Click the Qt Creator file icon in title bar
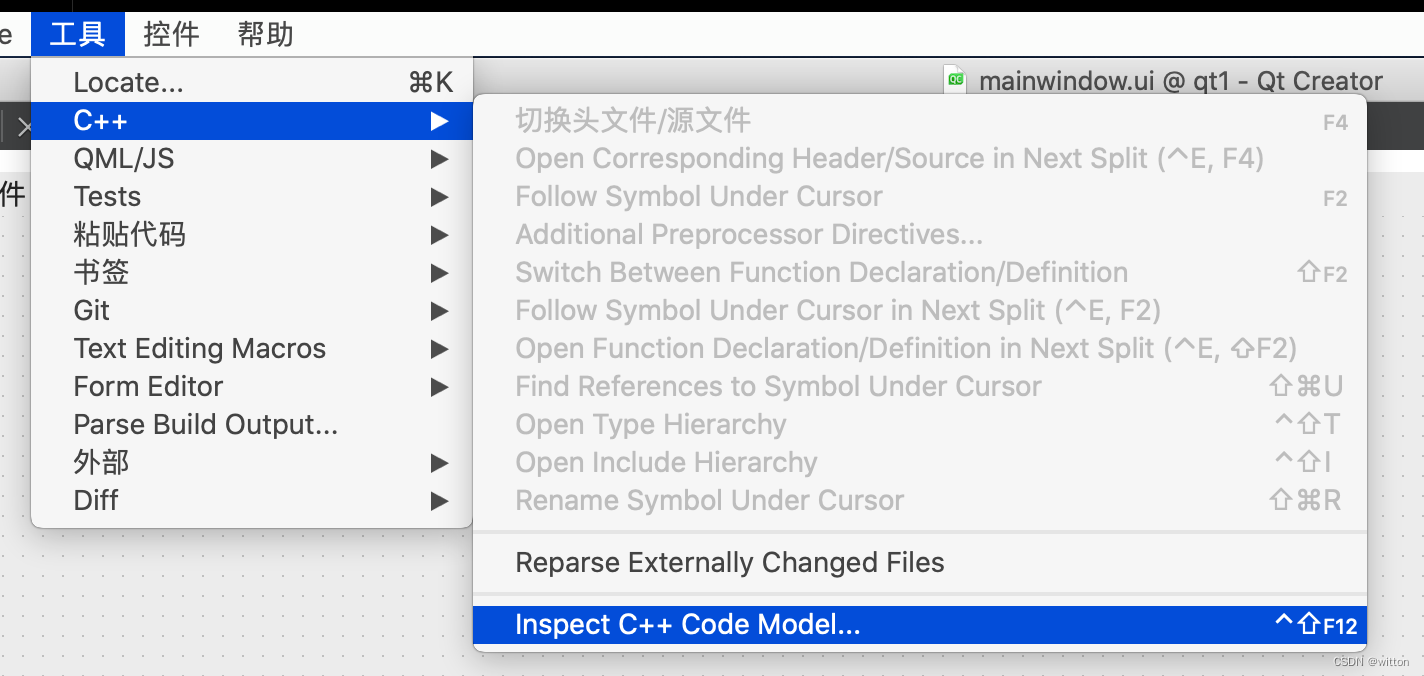The image size is (1424, 676). pos(956,80)
